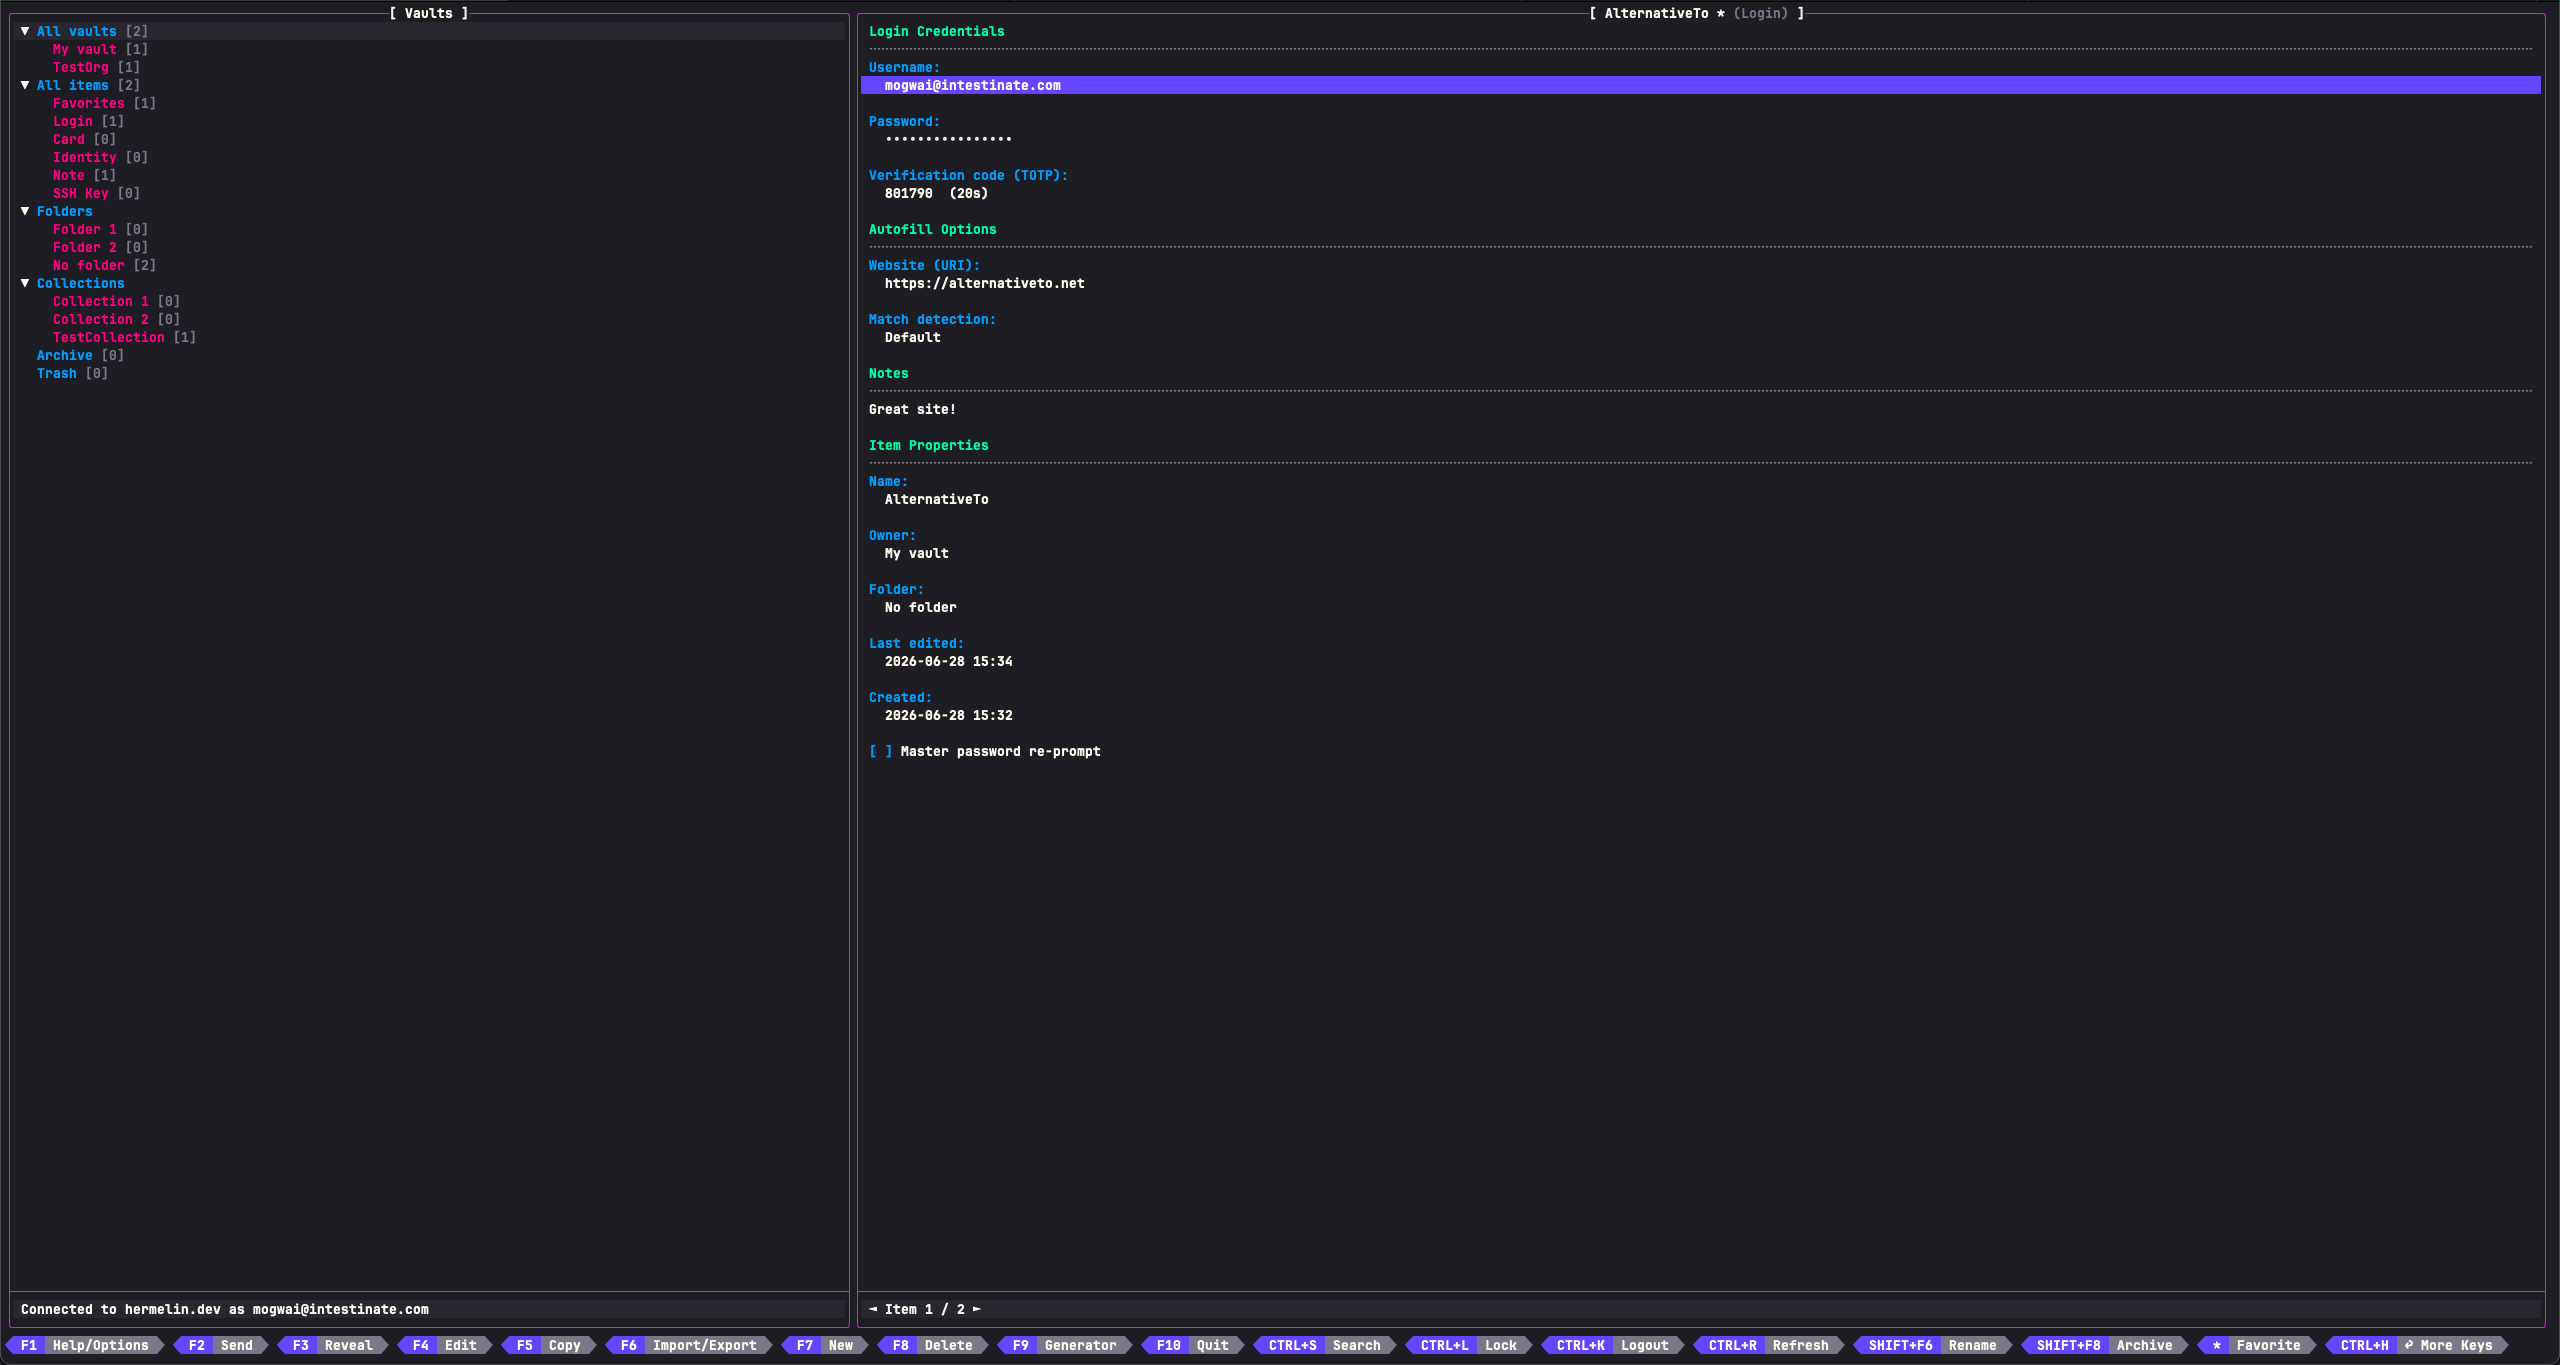The height and width of the screenshot is (1365, 2560).
Task: Select My vault in tree
Action: (x=85, y=49)
